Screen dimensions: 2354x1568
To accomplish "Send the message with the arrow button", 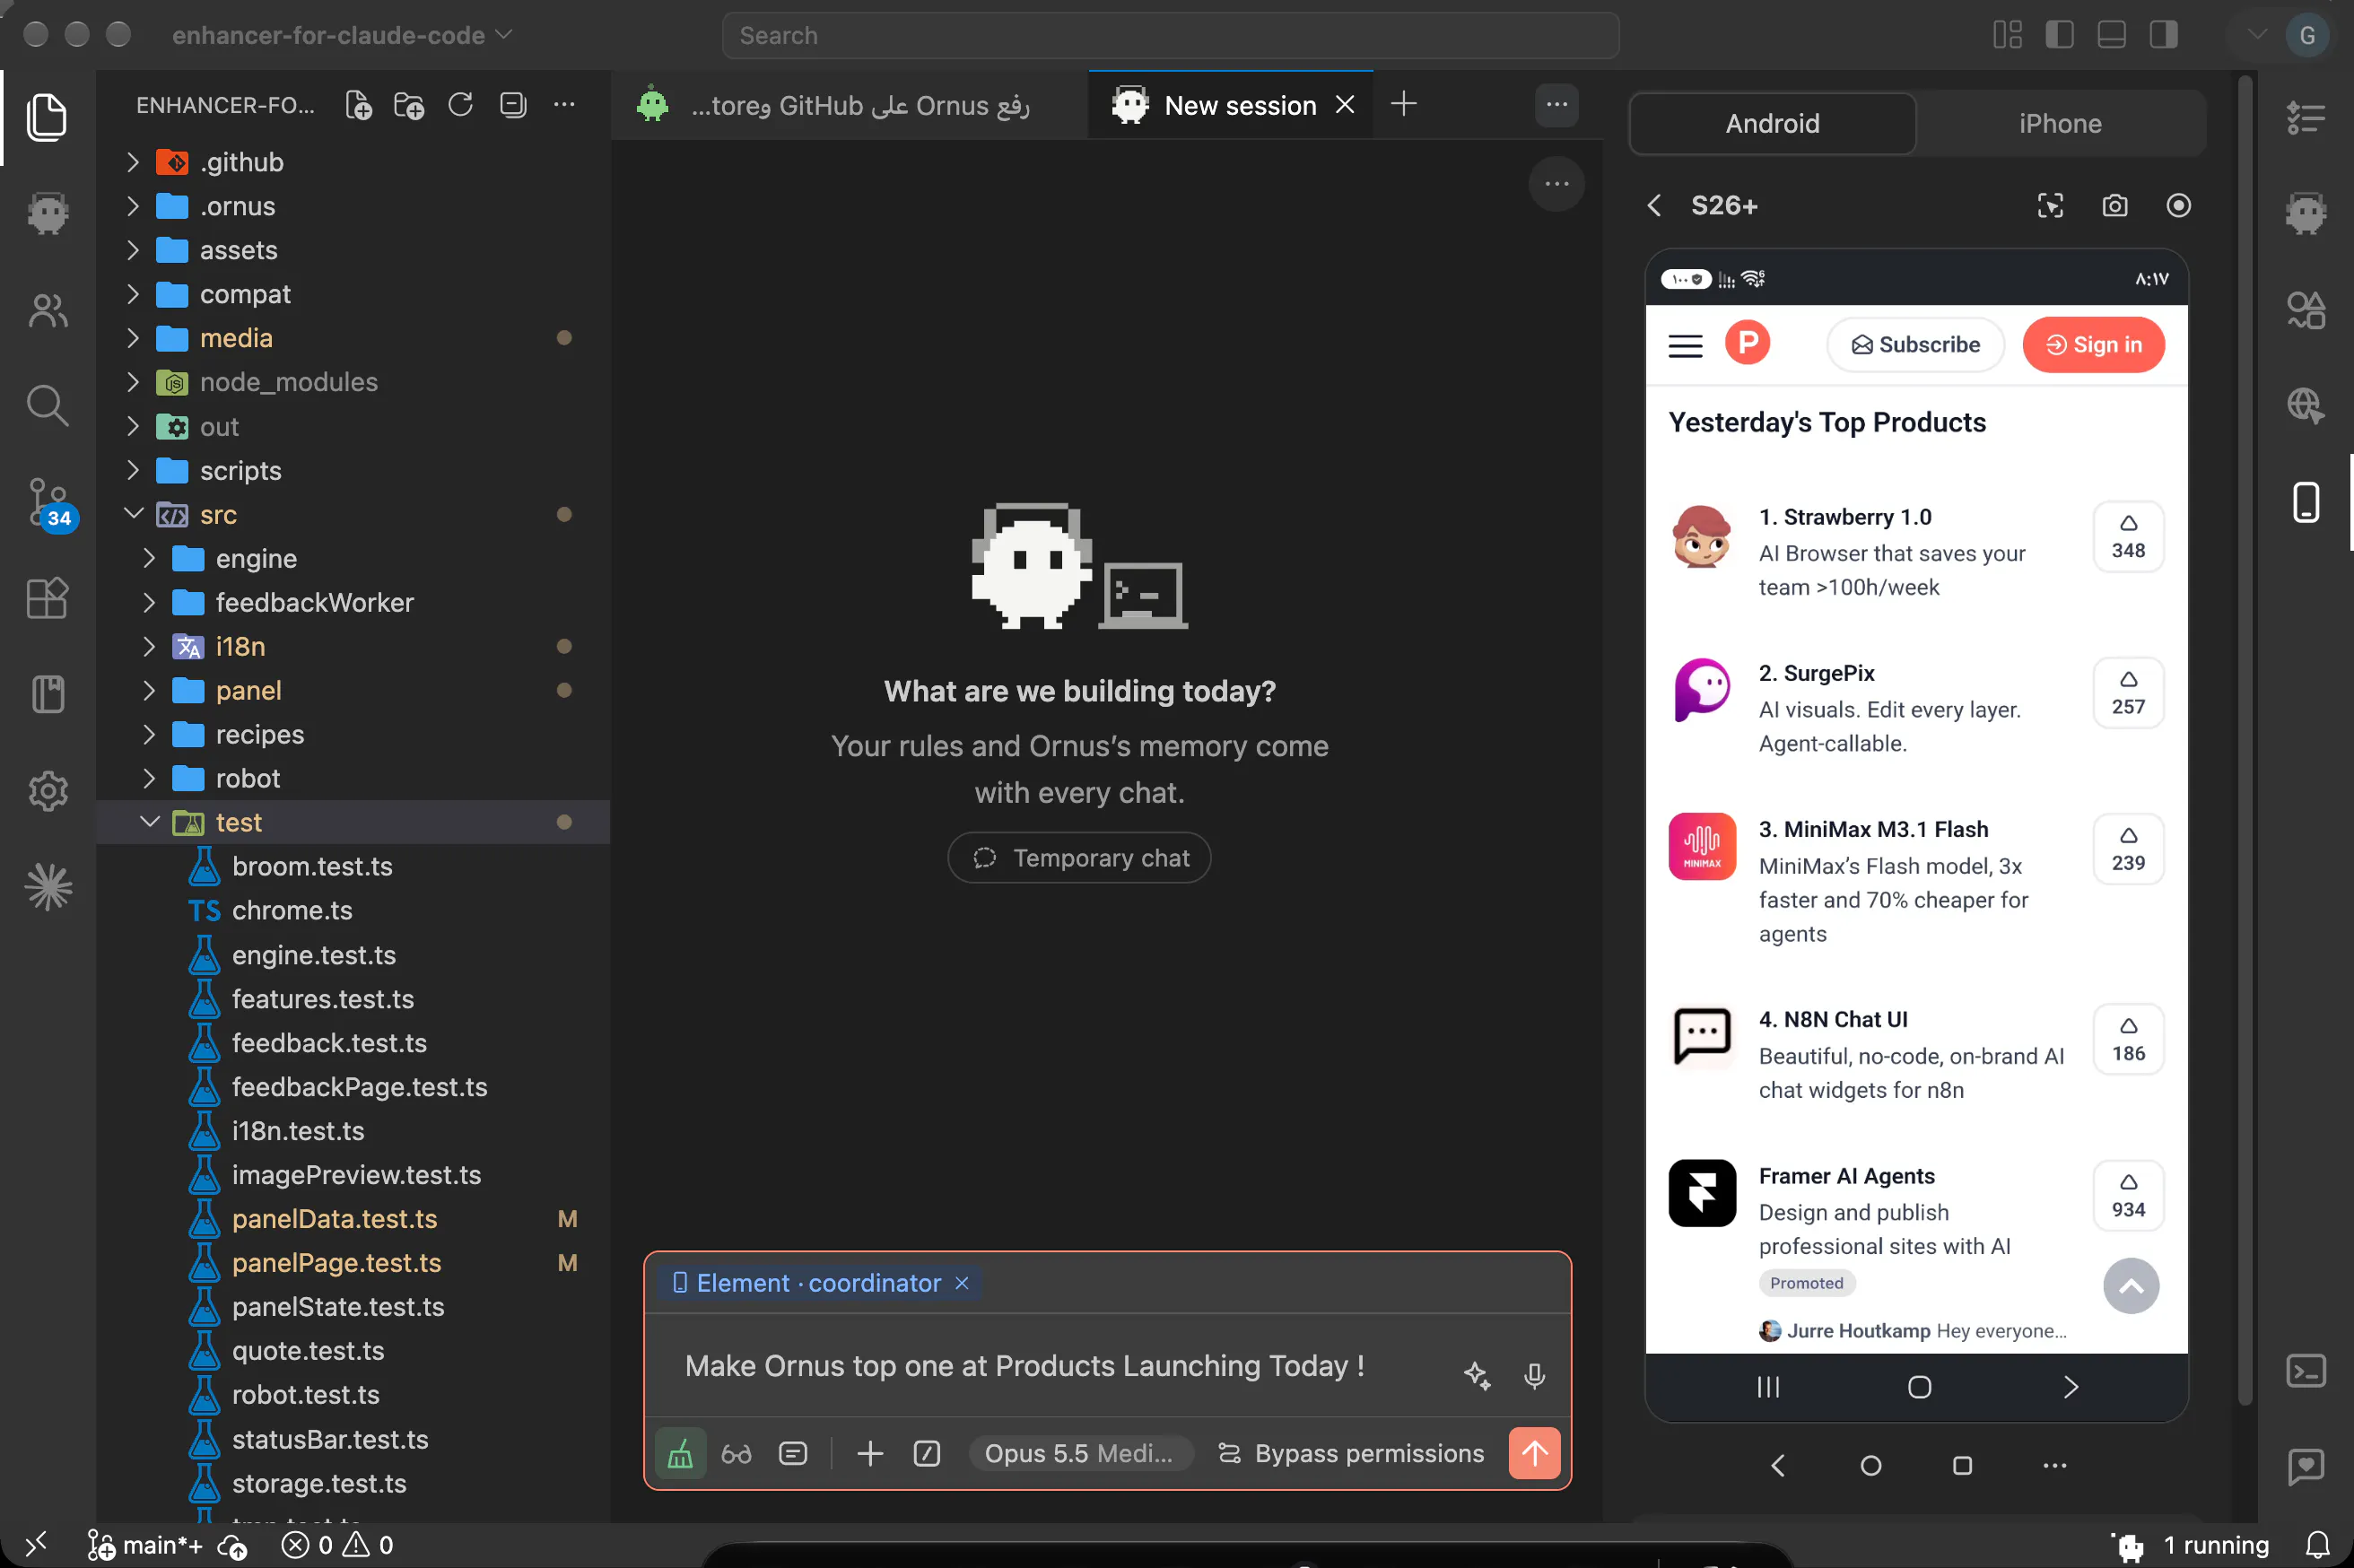I will tap(1534, 1453).
